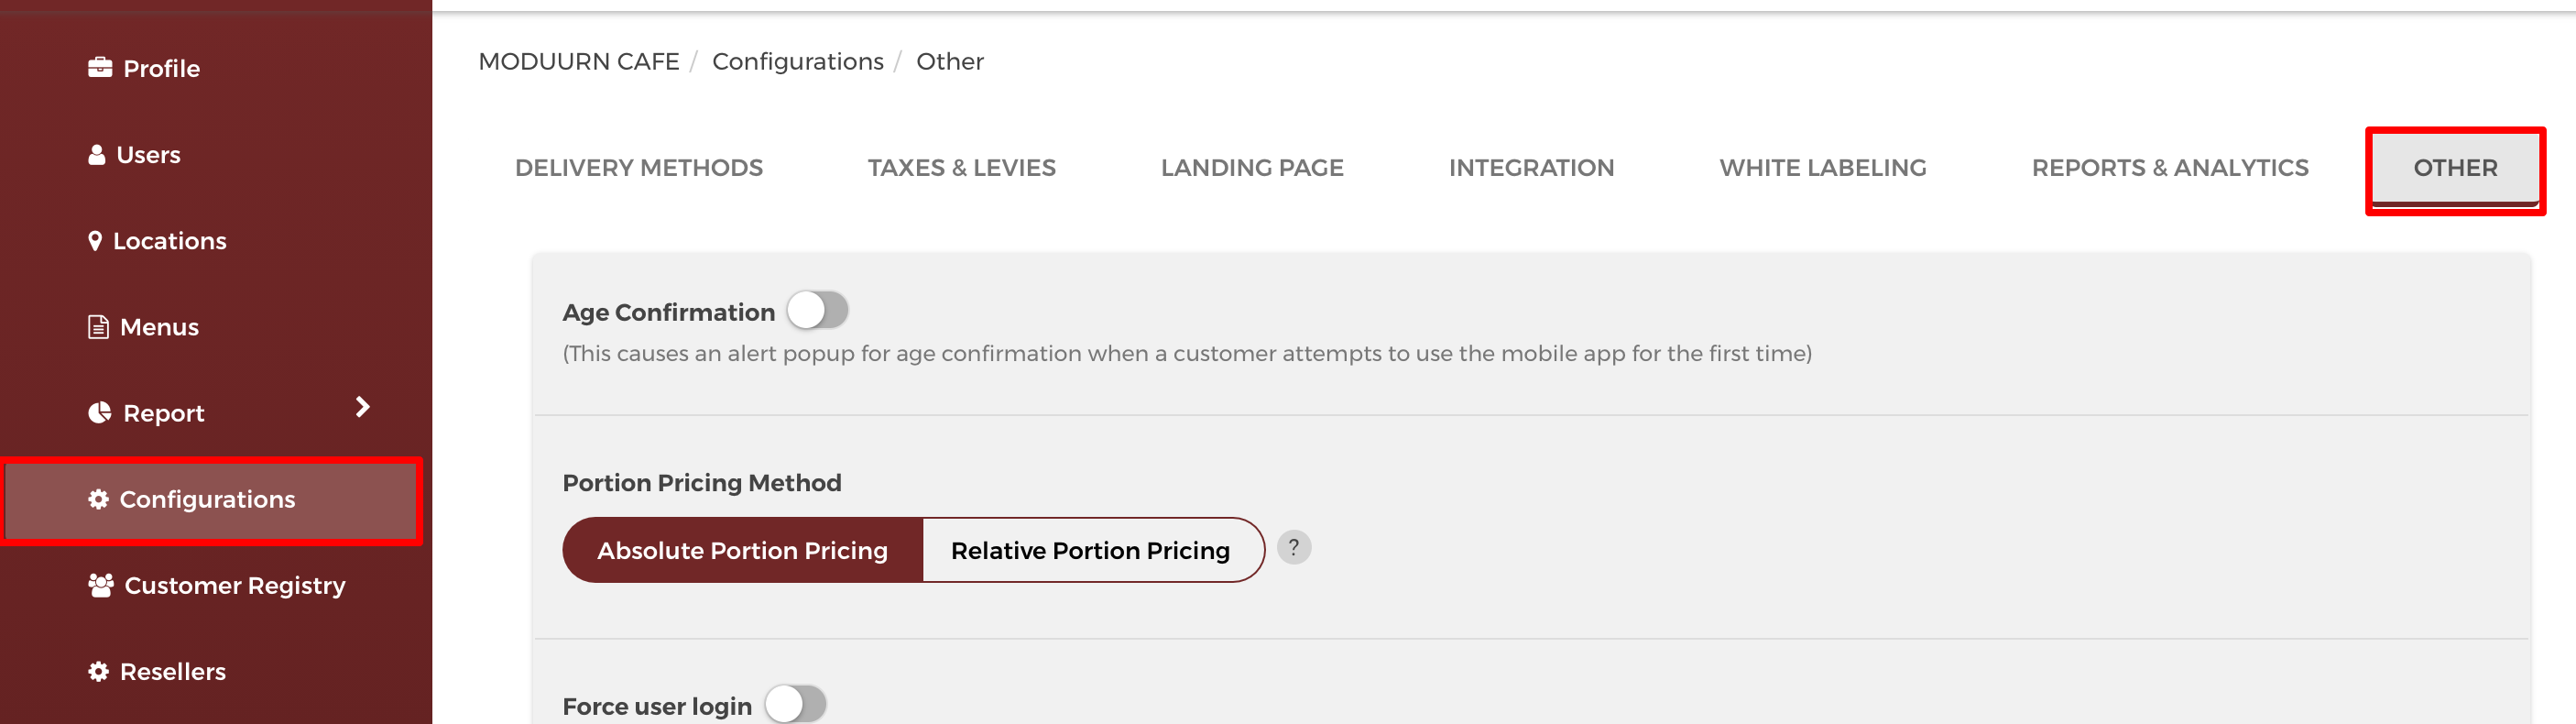Screen dimensions: 2576x724
Task: Enable the Age Confirmation toggle
Action: click(817, 310)
